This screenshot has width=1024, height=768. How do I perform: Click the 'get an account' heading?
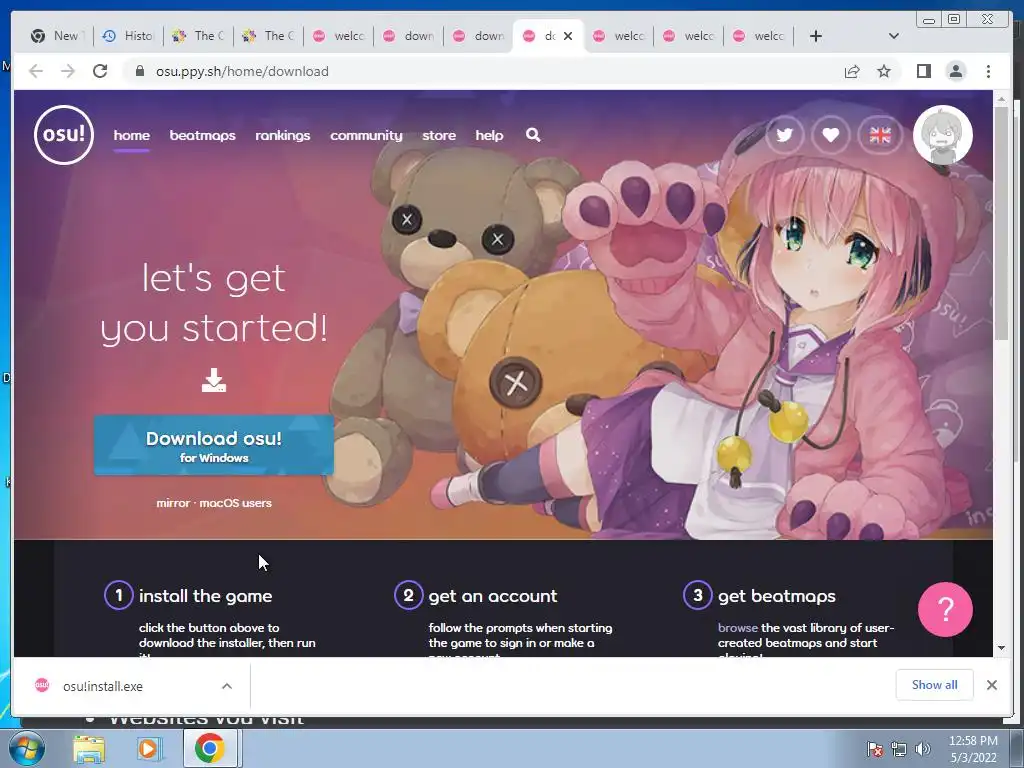tap(492, 596)
